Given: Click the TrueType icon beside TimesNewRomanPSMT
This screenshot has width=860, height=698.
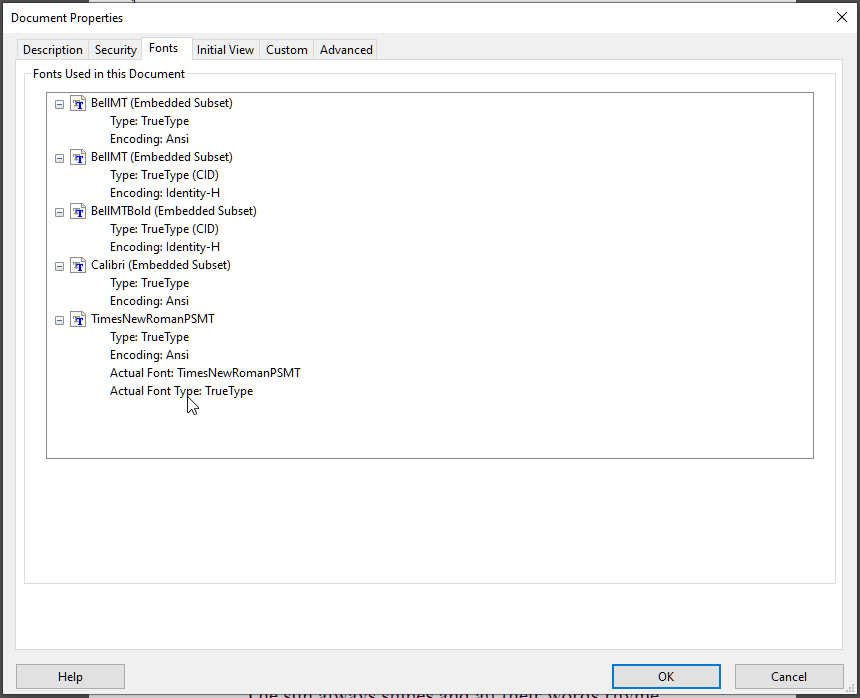Looking at the screenshot, I should tap(78, 319).
